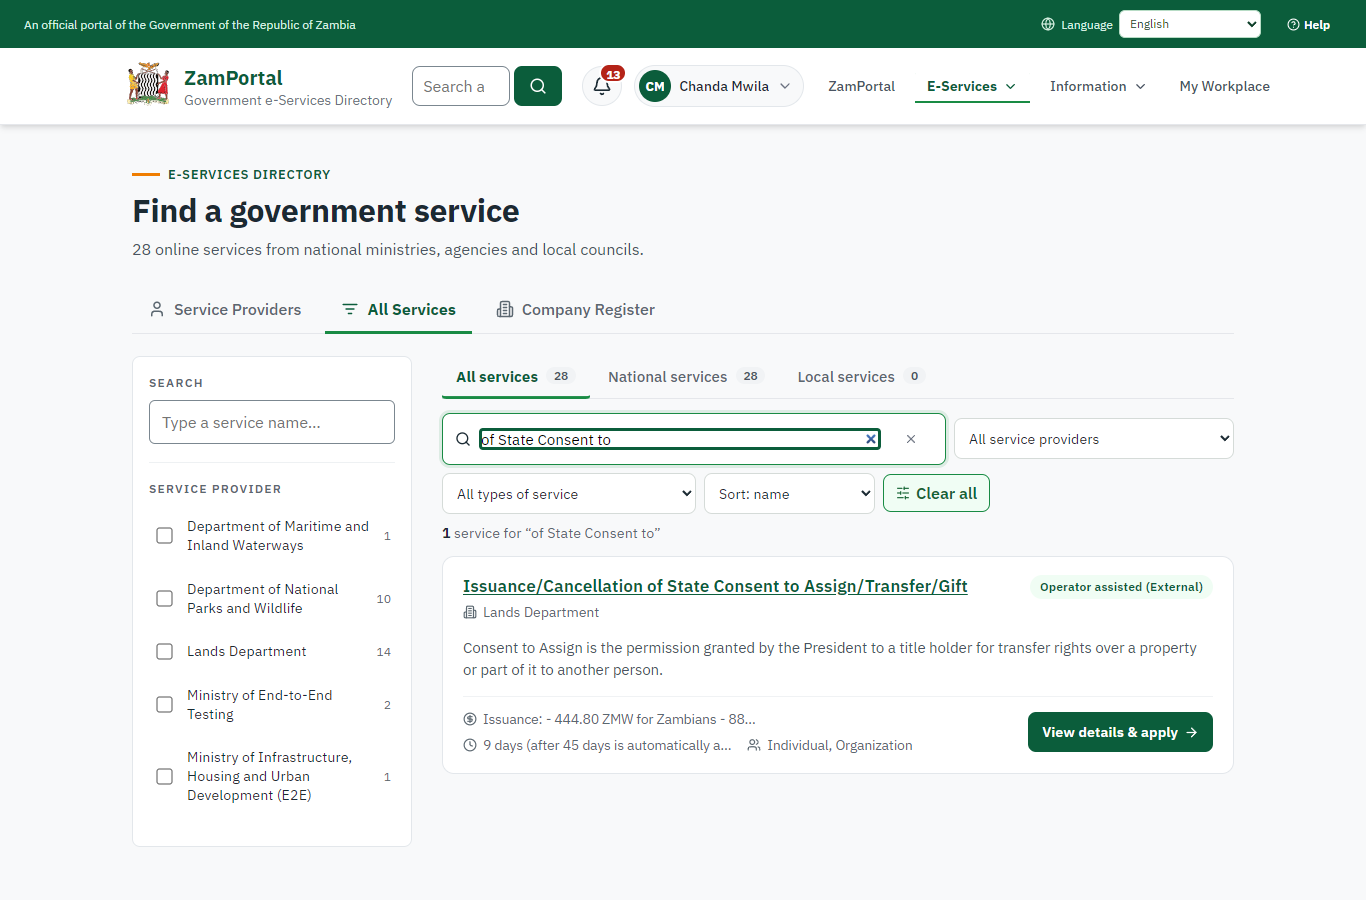Switch to the Company Register tab

tap(576, 310)
